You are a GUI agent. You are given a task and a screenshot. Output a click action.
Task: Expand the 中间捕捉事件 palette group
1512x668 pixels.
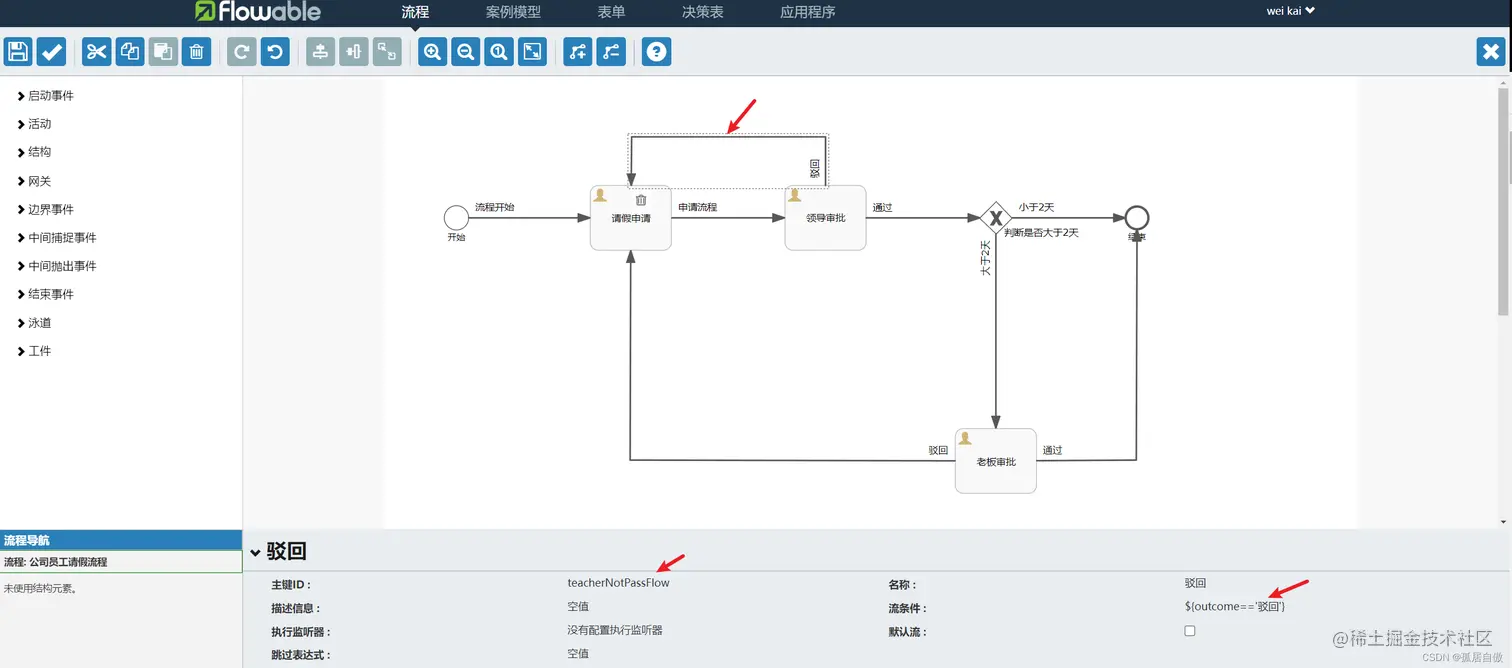(x=57, y=238)
